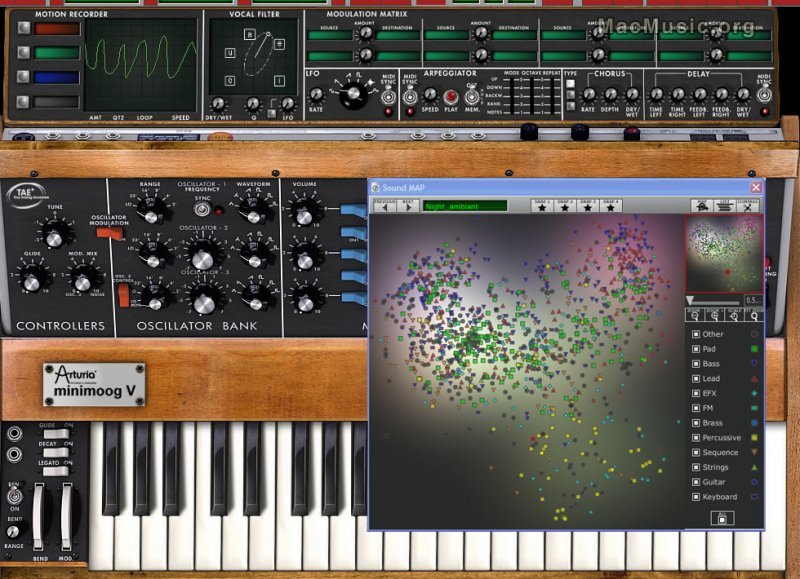Toggle the Decay On switch
The width and height of the screenshot is (800, 579).
[56, 452]
